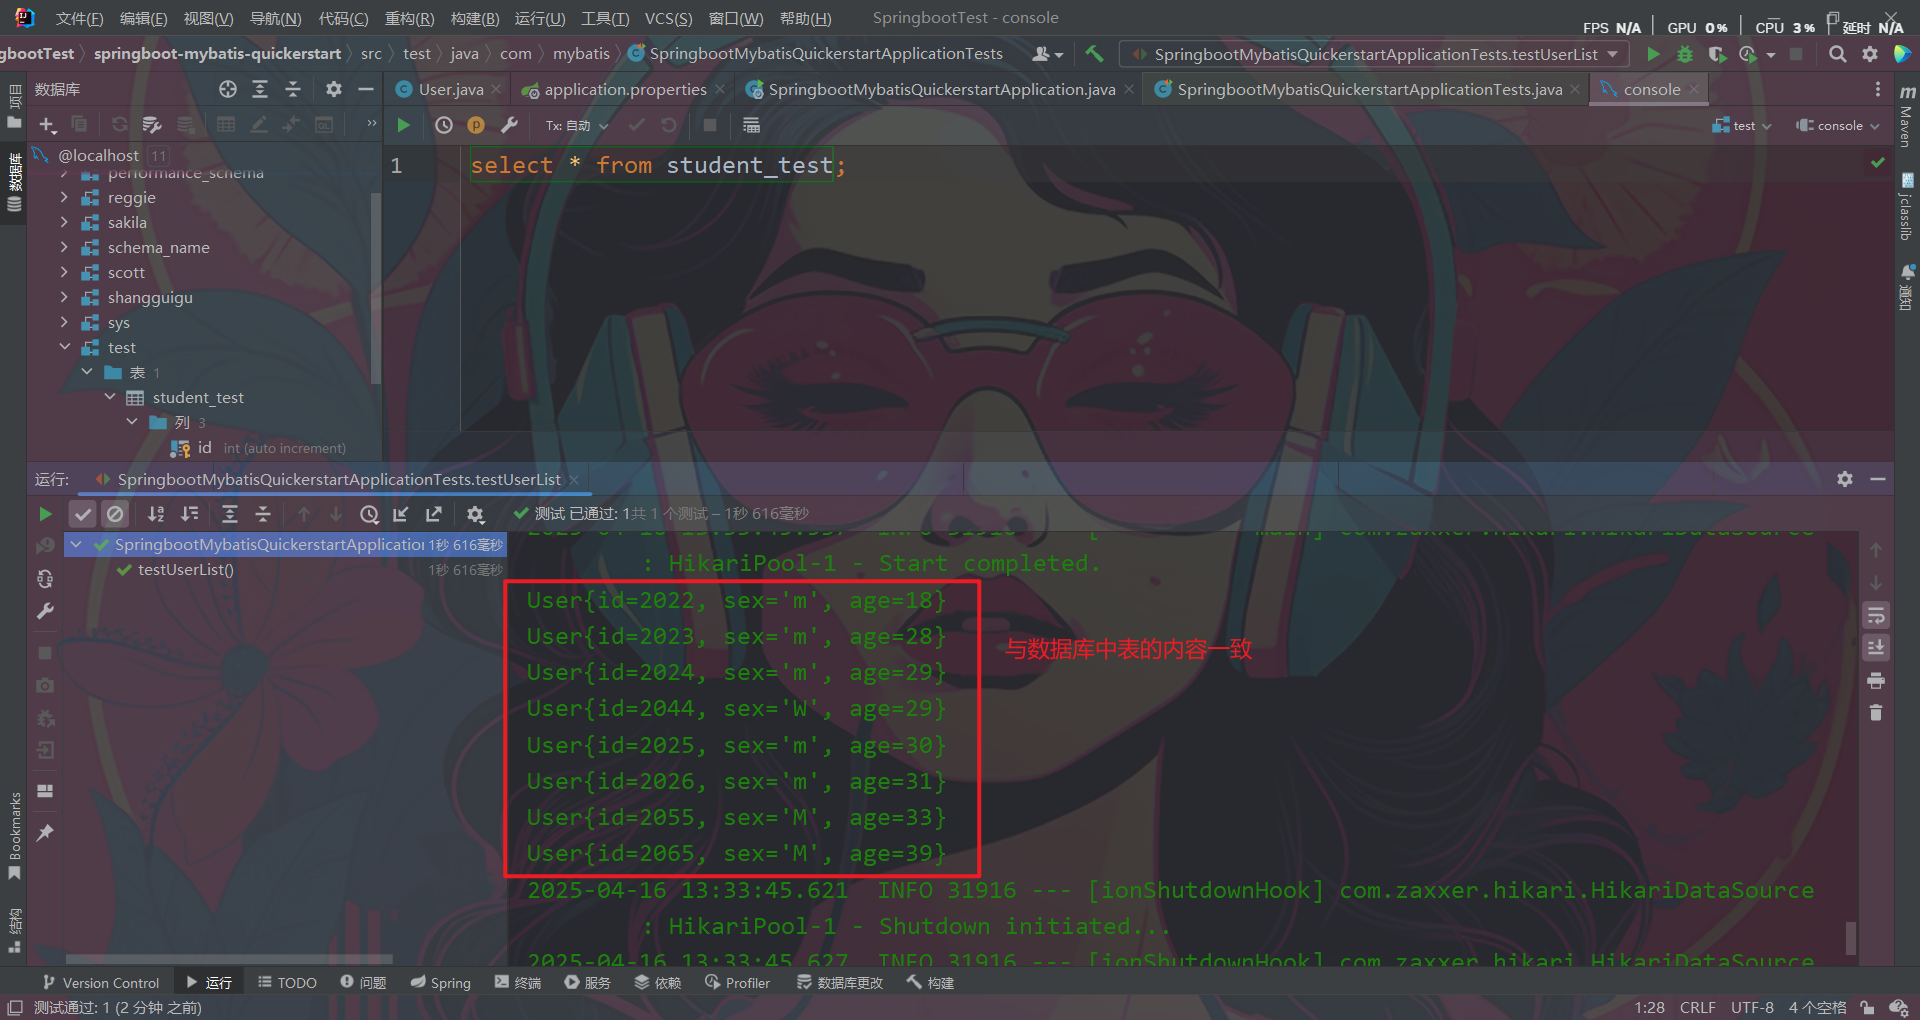Click database tree vertical scrollbar
1920x1020 pixels.
tap(376, 290)
